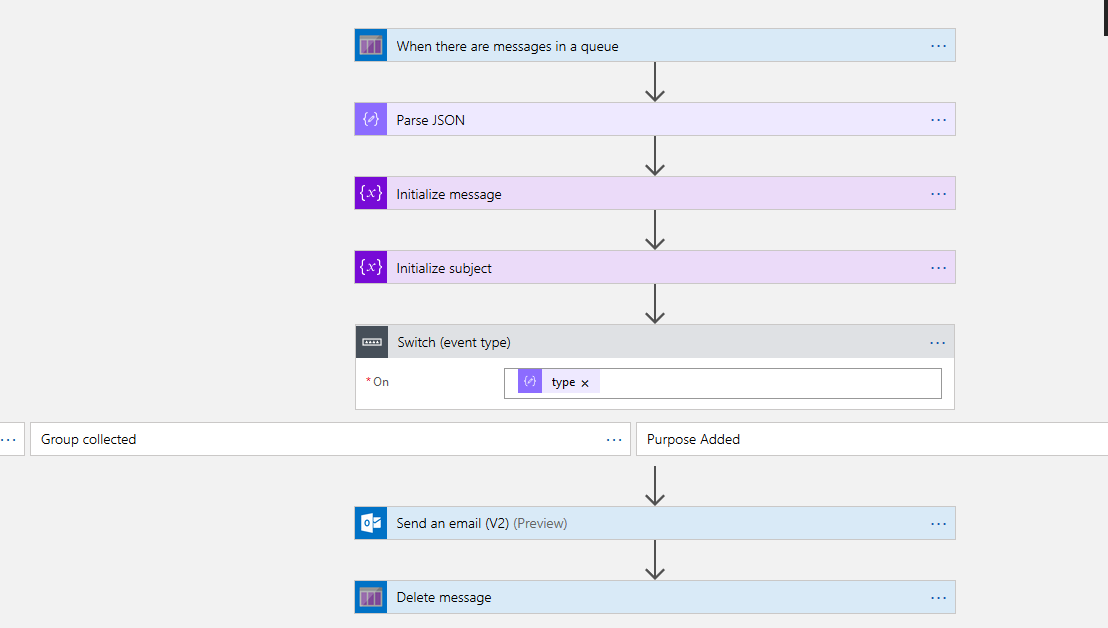Open ellipsis menu for Initialize subject
Viewport: 1108px width, 628px height.
tap(938, 268)
